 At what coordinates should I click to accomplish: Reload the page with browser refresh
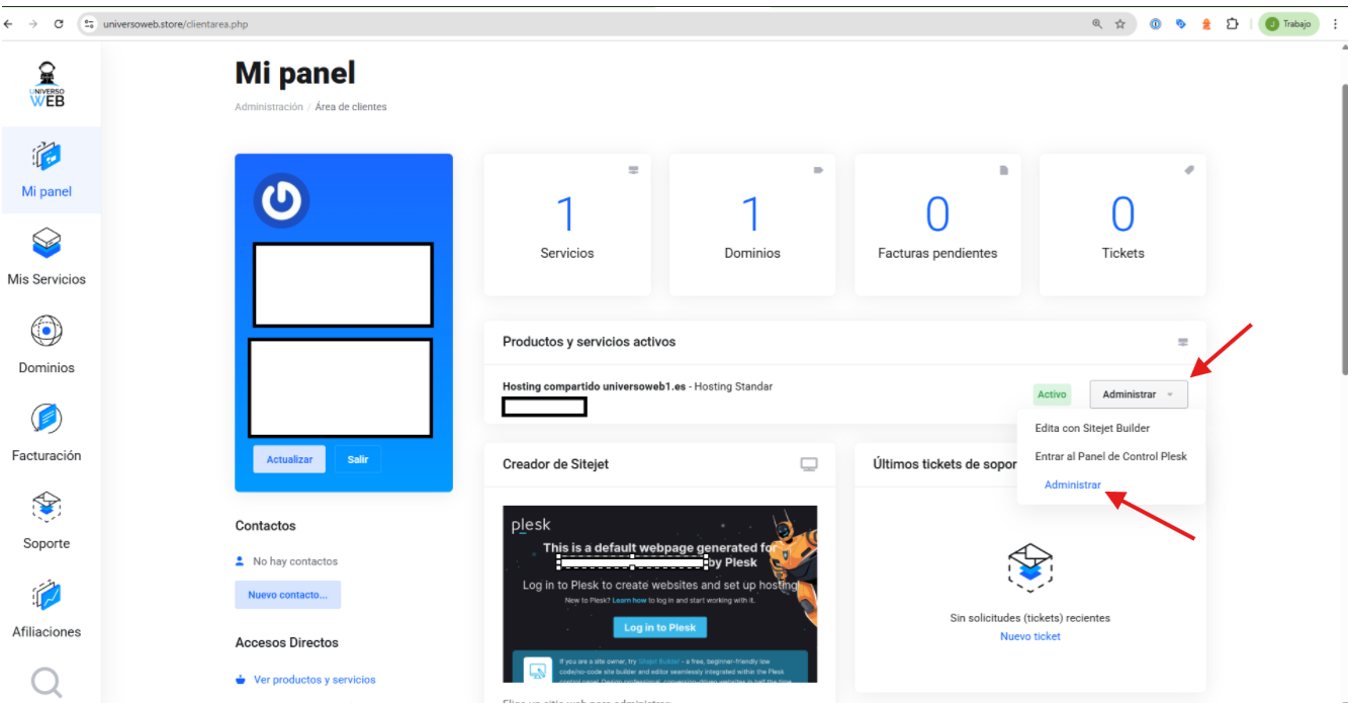[59, 24]
